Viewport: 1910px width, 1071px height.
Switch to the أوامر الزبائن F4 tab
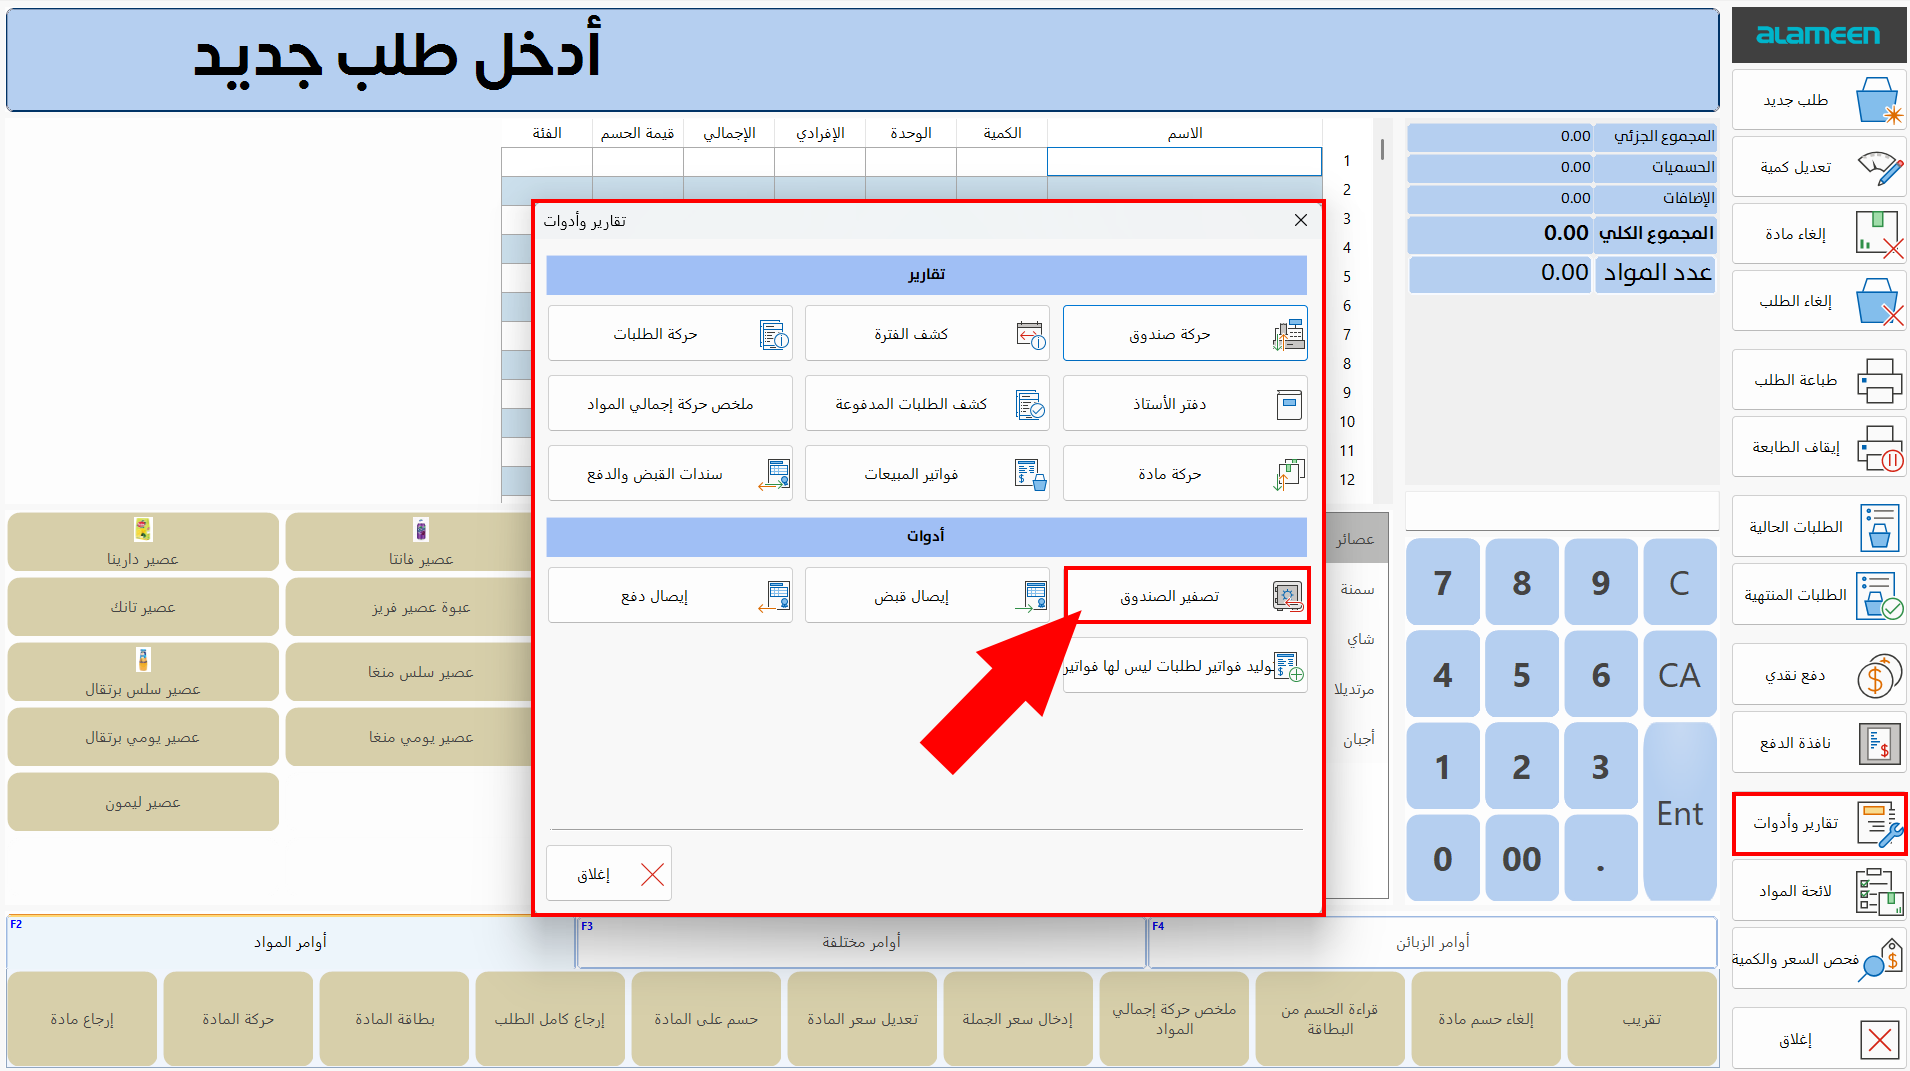click(x=1432, y=942)
